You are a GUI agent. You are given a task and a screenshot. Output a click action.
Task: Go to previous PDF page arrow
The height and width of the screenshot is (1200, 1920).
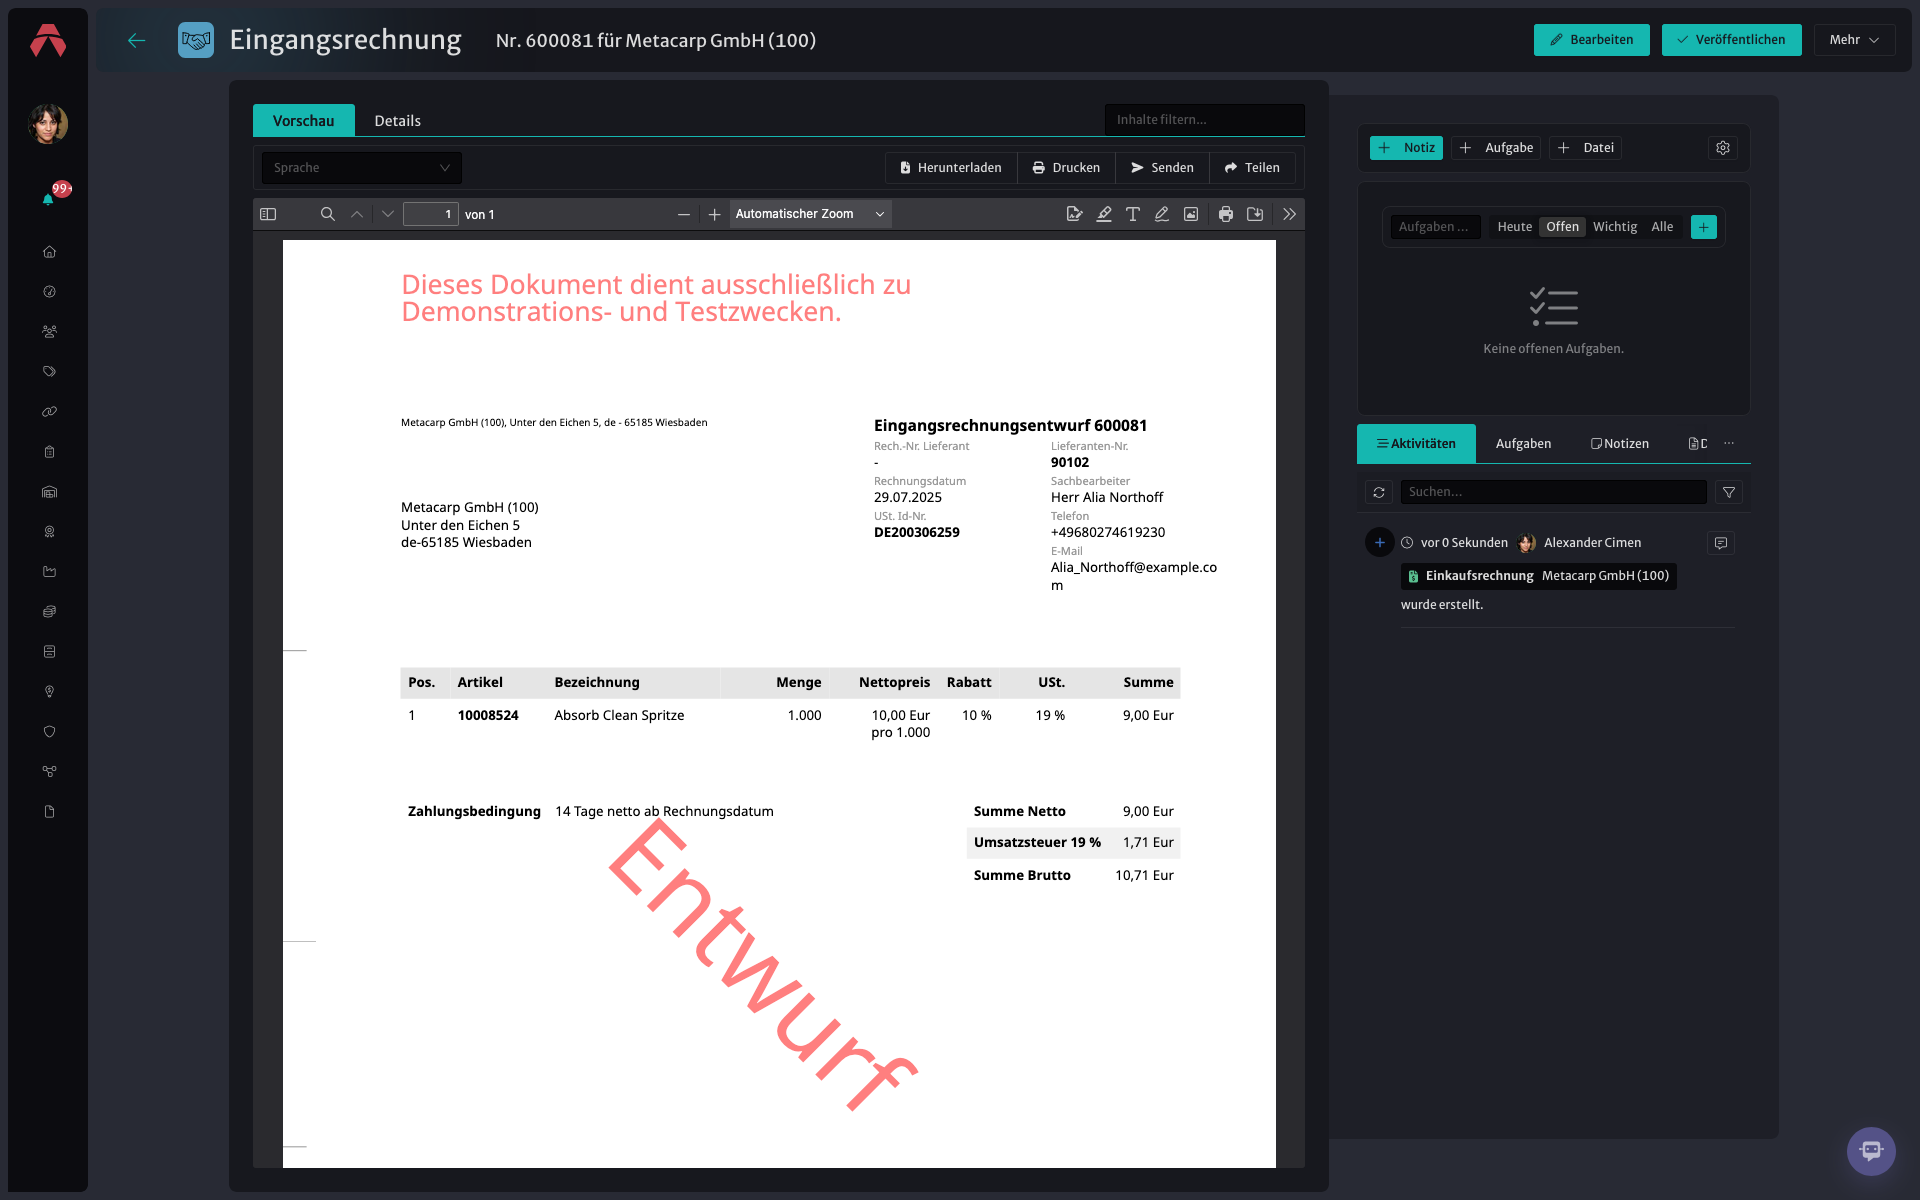[357, 214]
